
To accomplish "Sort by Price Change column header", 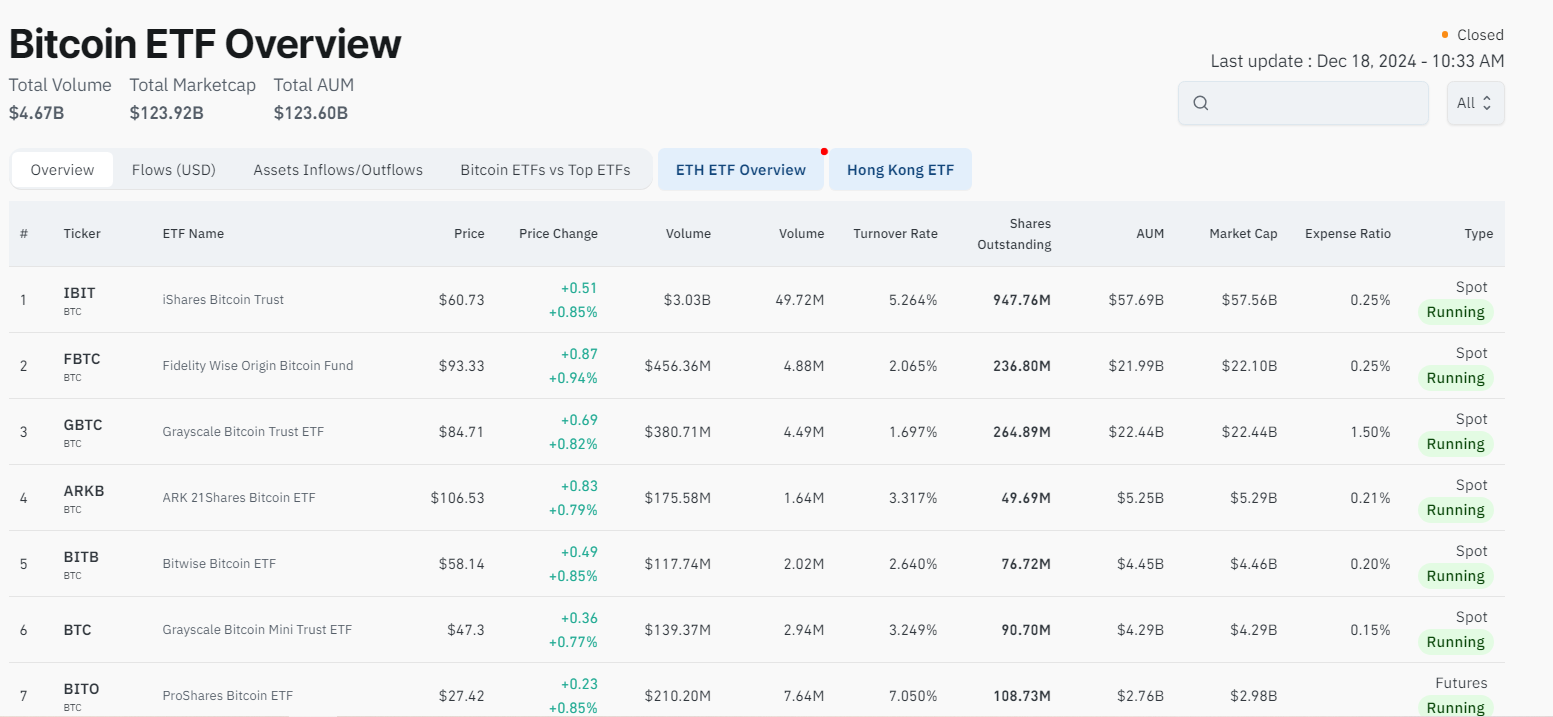I will coord(558,234).
